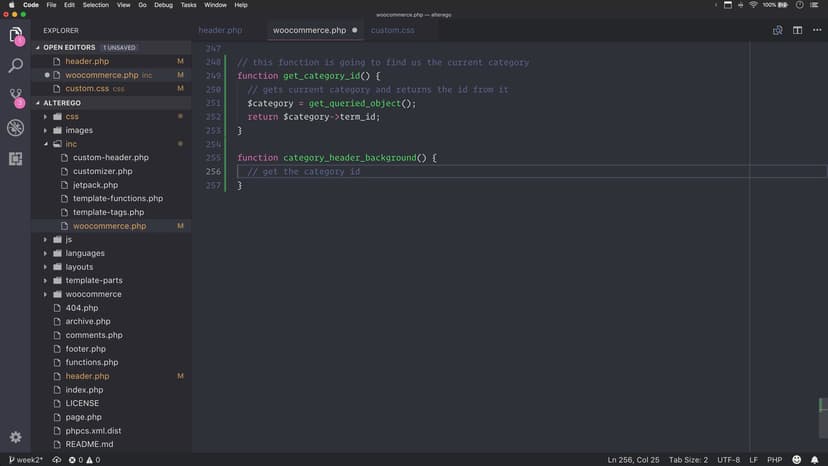Open the More Actions ellipsis in editor
This screenshot has height=466, width=828.
coord(815,30)
